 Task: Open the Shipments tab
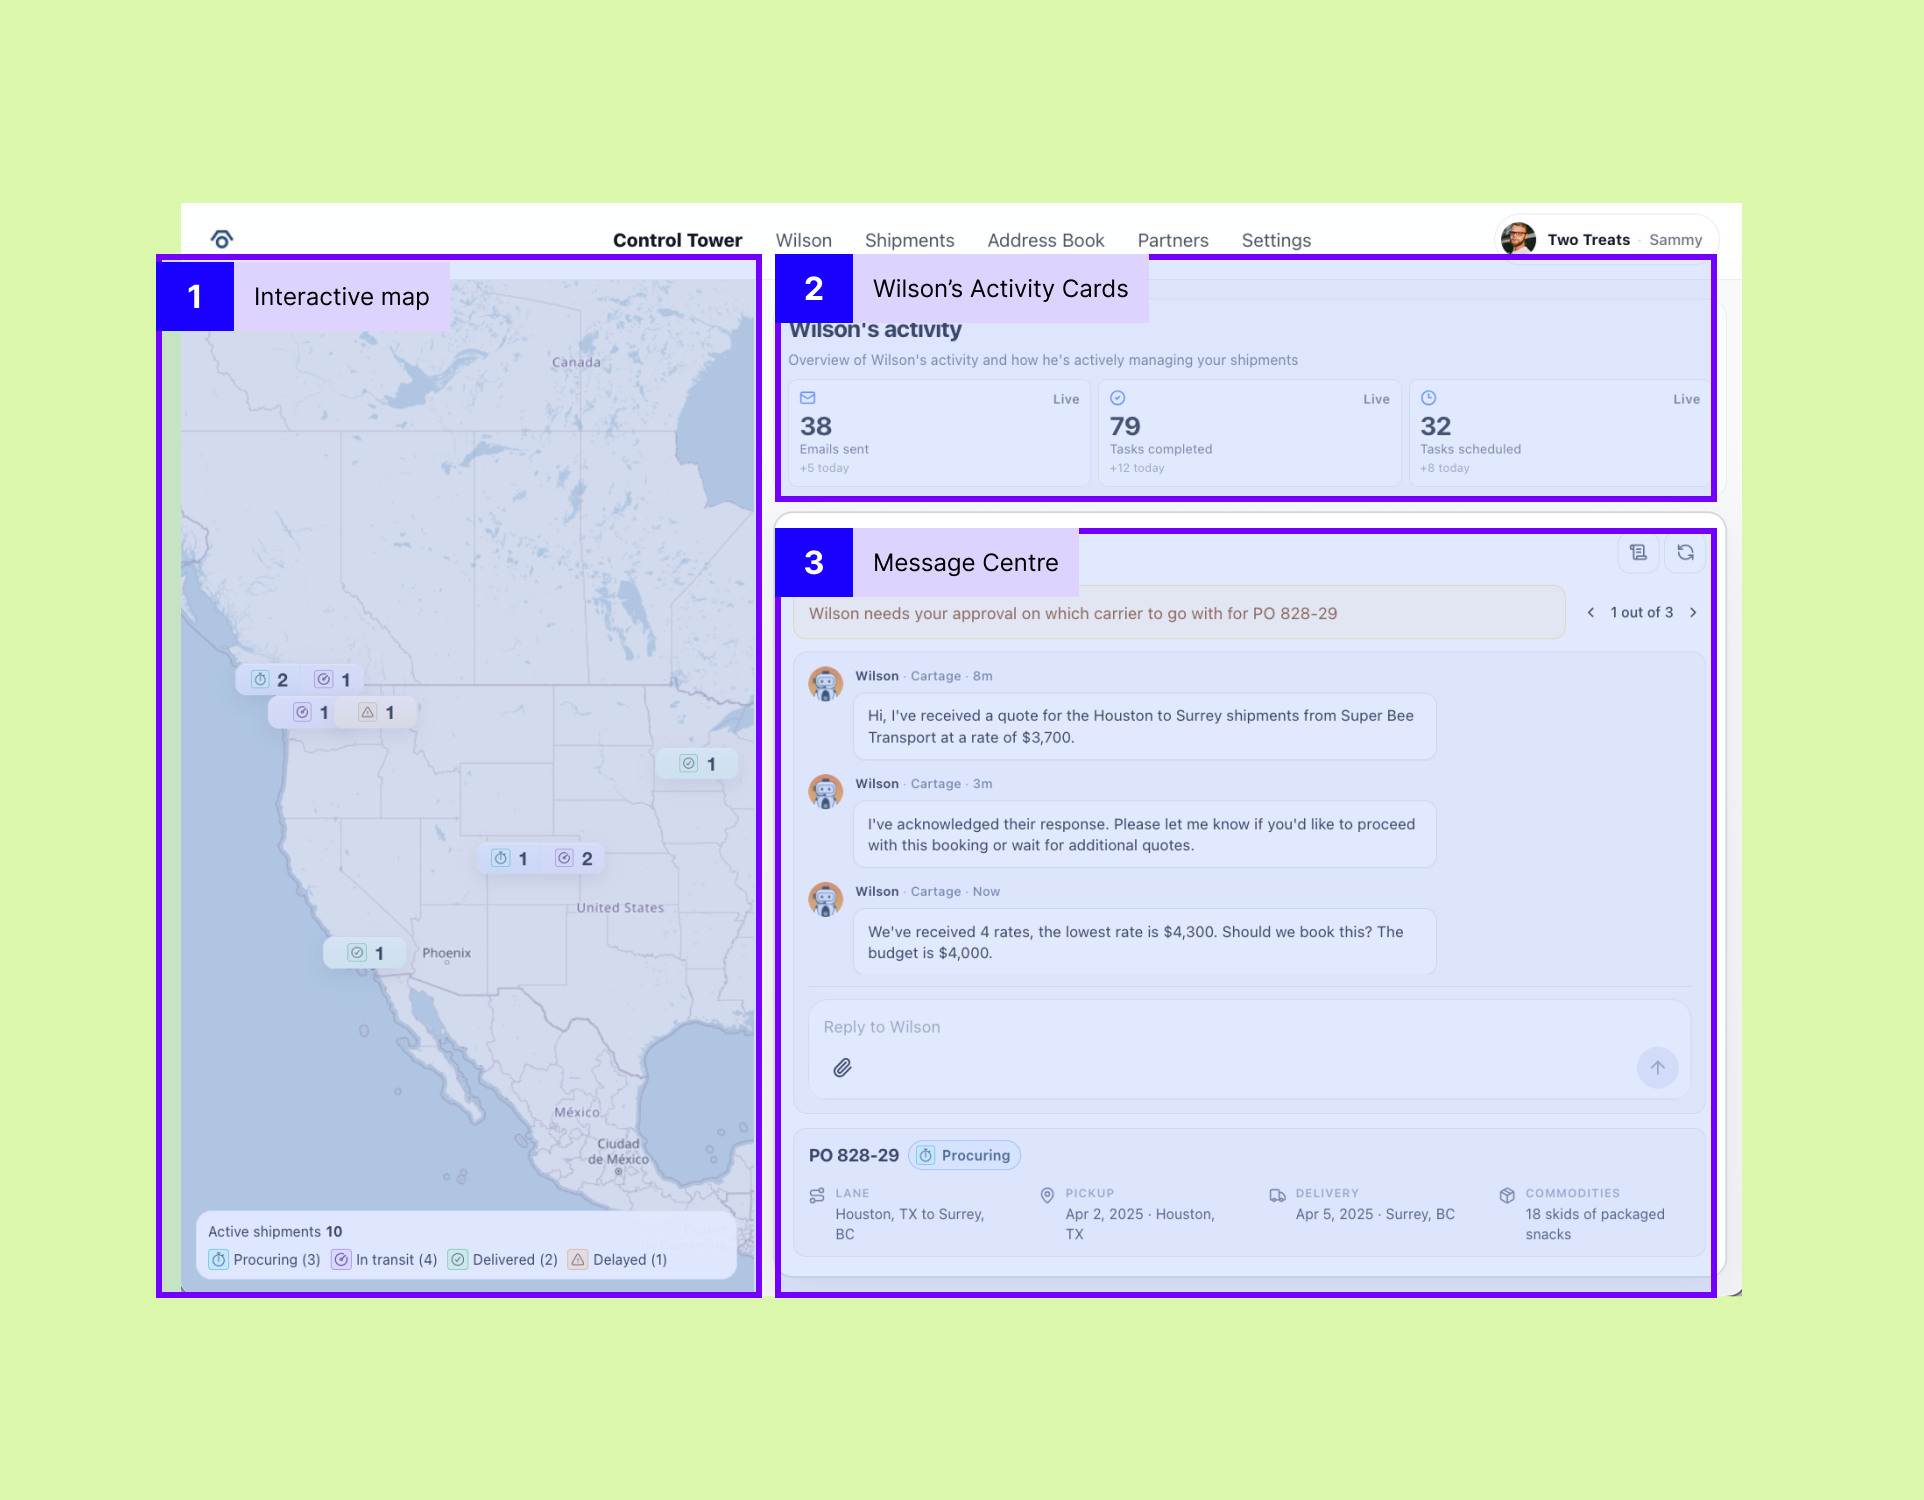point(909,241)
